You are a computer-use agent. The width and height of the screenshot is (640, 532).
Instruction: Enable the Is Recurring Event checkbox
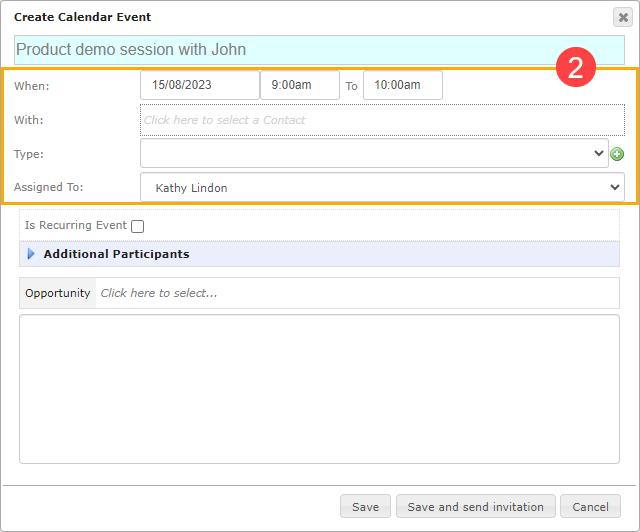138,226
